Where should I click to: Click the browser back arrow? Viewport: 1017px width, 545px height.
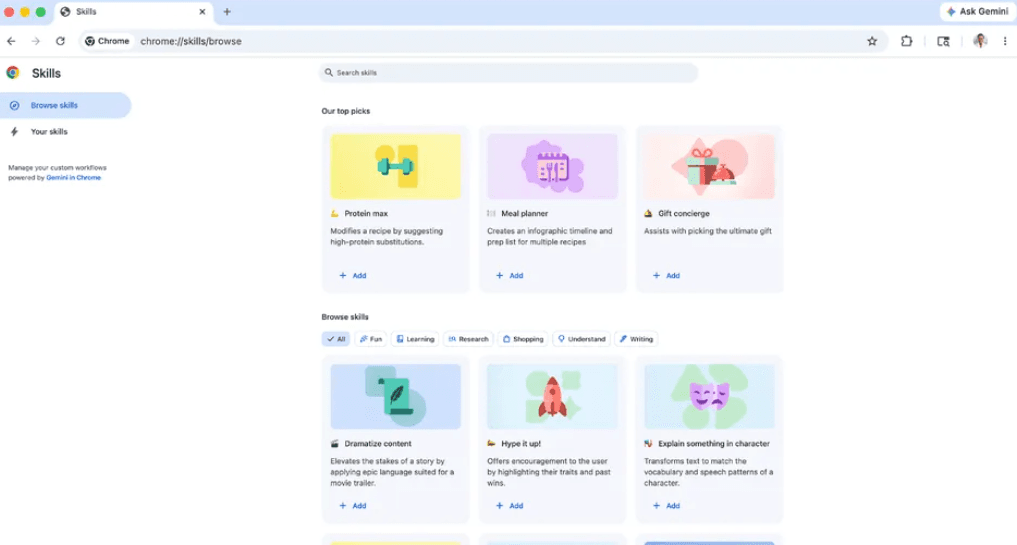point(11,41)
